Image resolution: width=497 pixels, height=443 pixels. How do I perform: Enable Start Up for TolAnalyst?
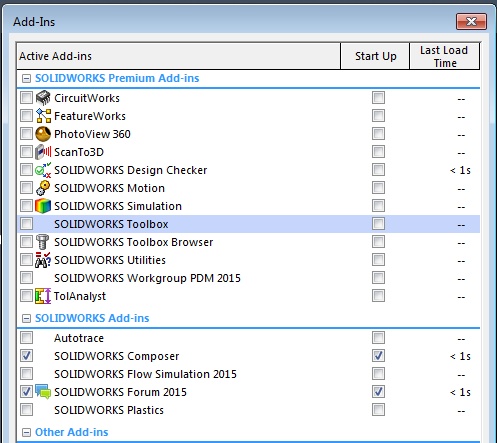378,296
